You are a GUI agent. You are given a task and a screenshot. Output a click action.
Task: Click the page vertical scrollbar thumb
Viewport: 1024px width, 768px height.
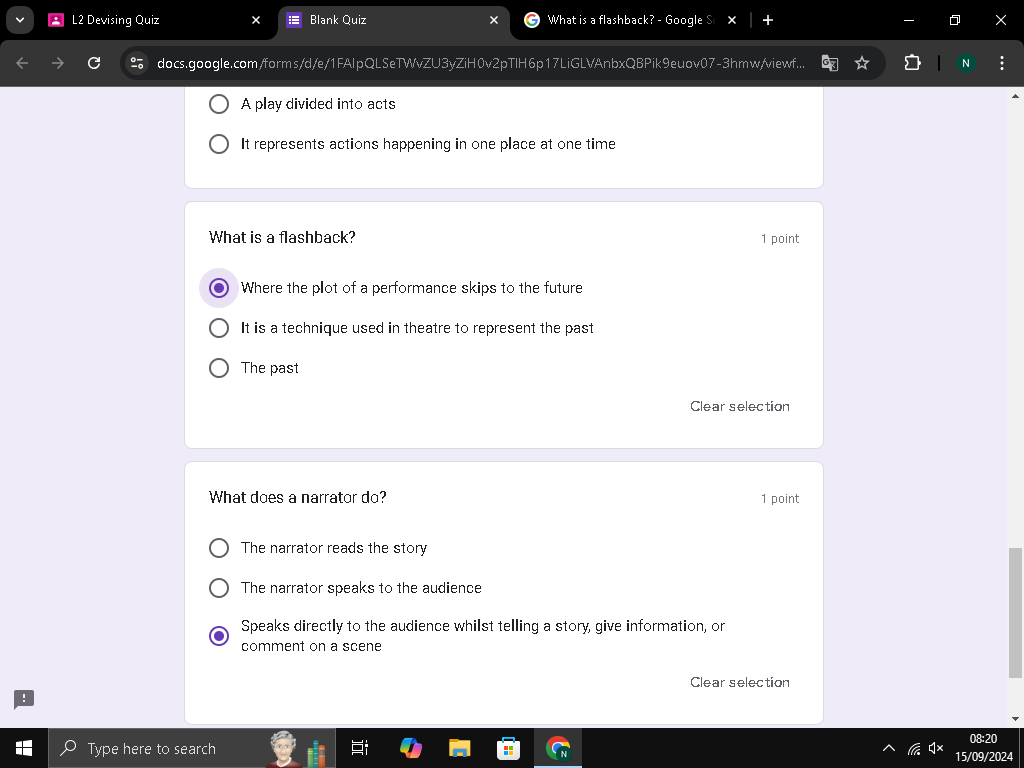pos(1014,613)
